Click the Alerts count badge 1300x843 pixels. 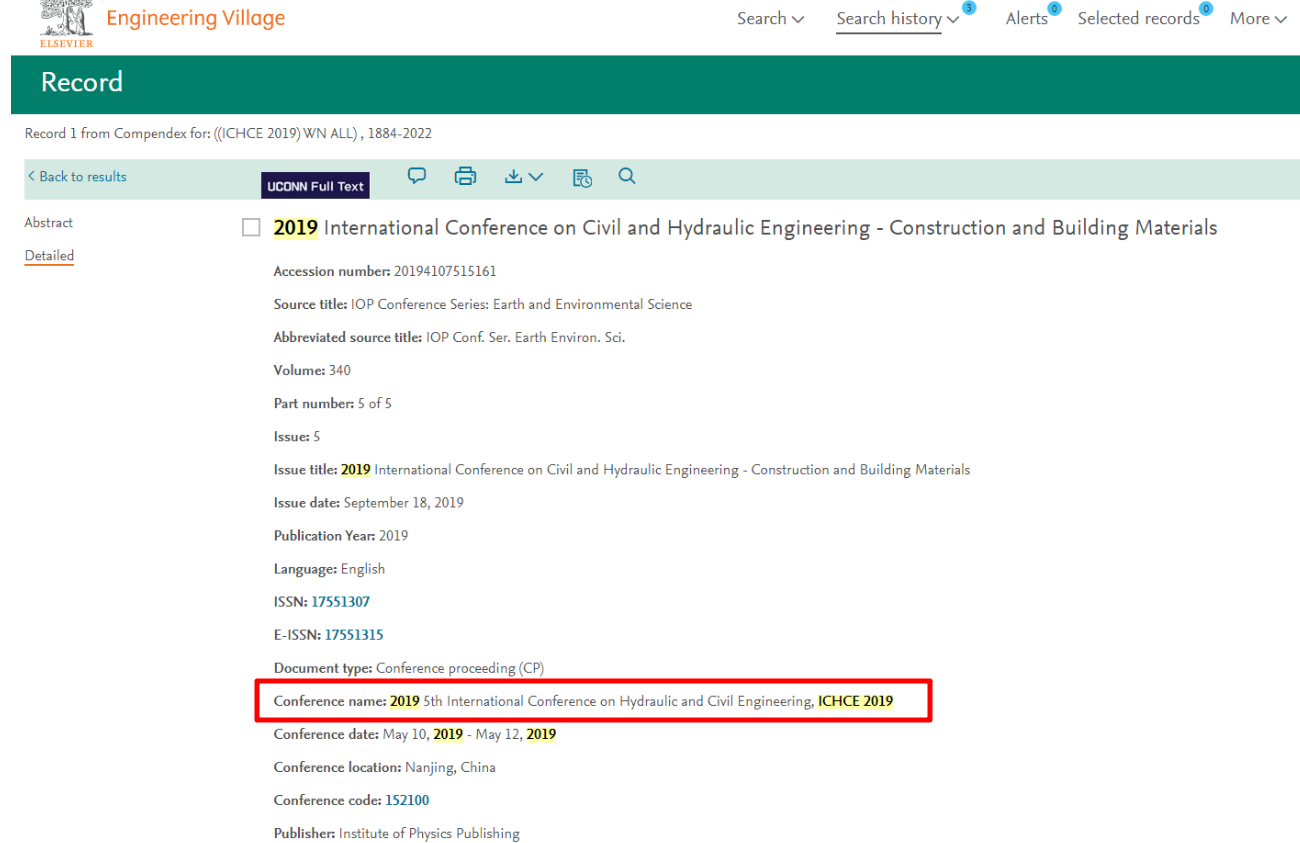1054,8
